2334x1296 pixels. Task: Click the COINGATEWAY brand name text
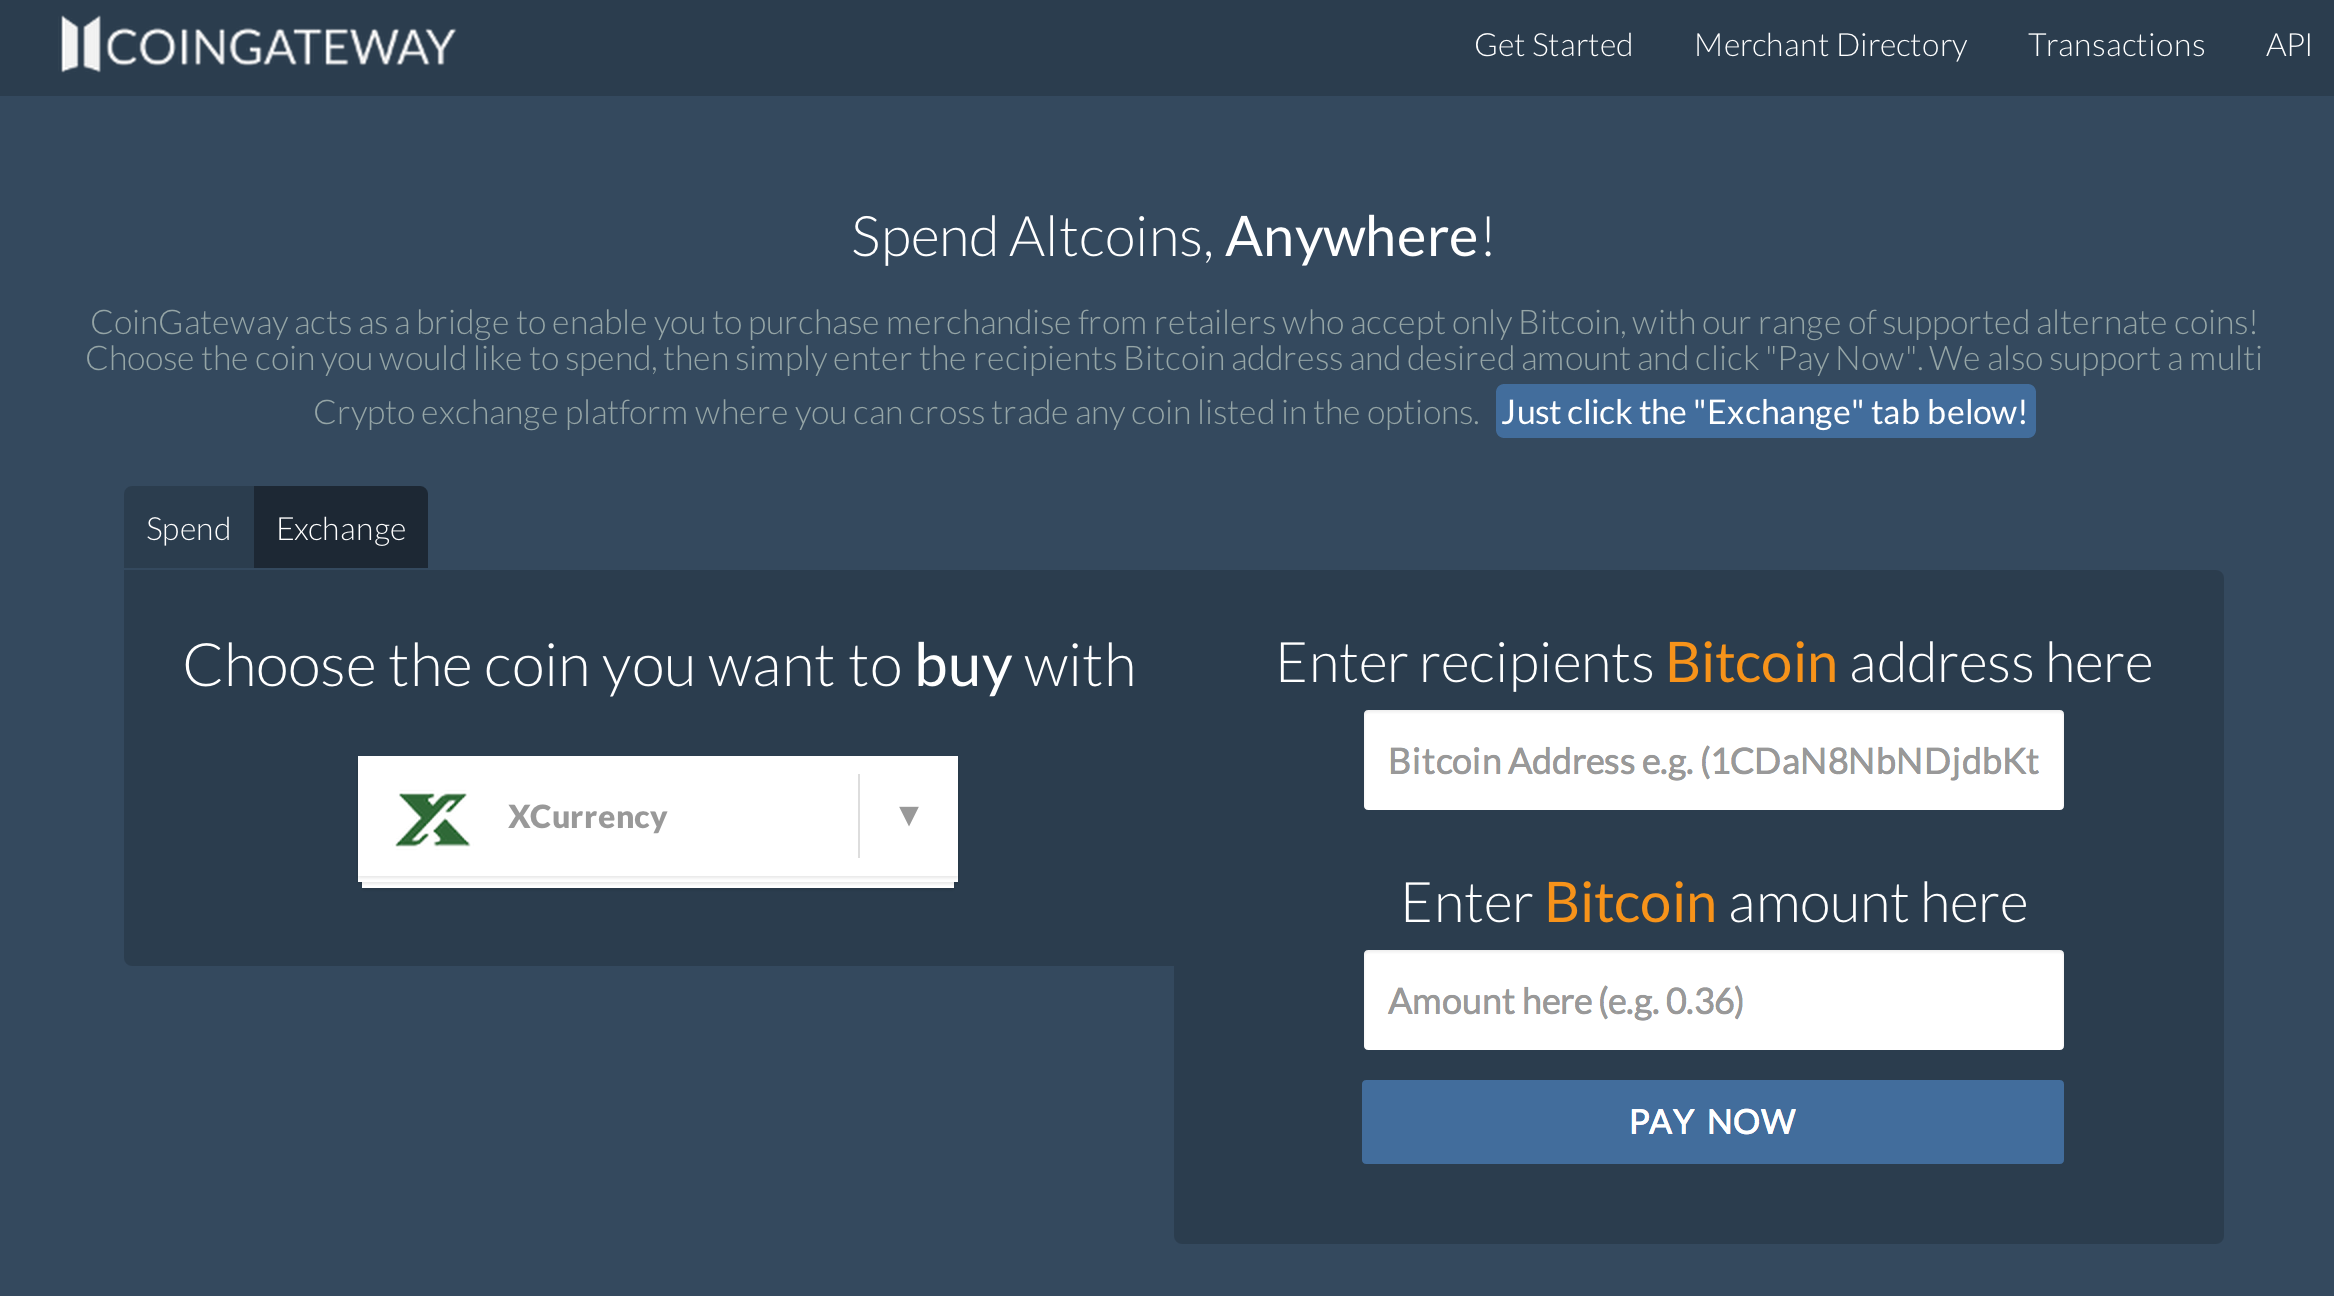[281, 47]
